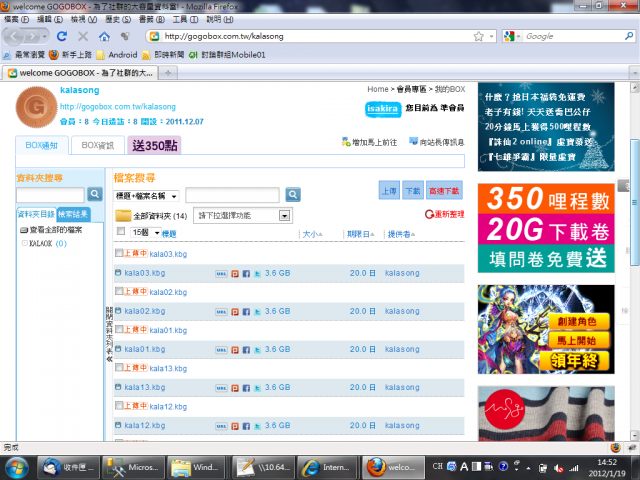
Task: Click the all folders yellow folder icon
Action: [x=123, y=216]
